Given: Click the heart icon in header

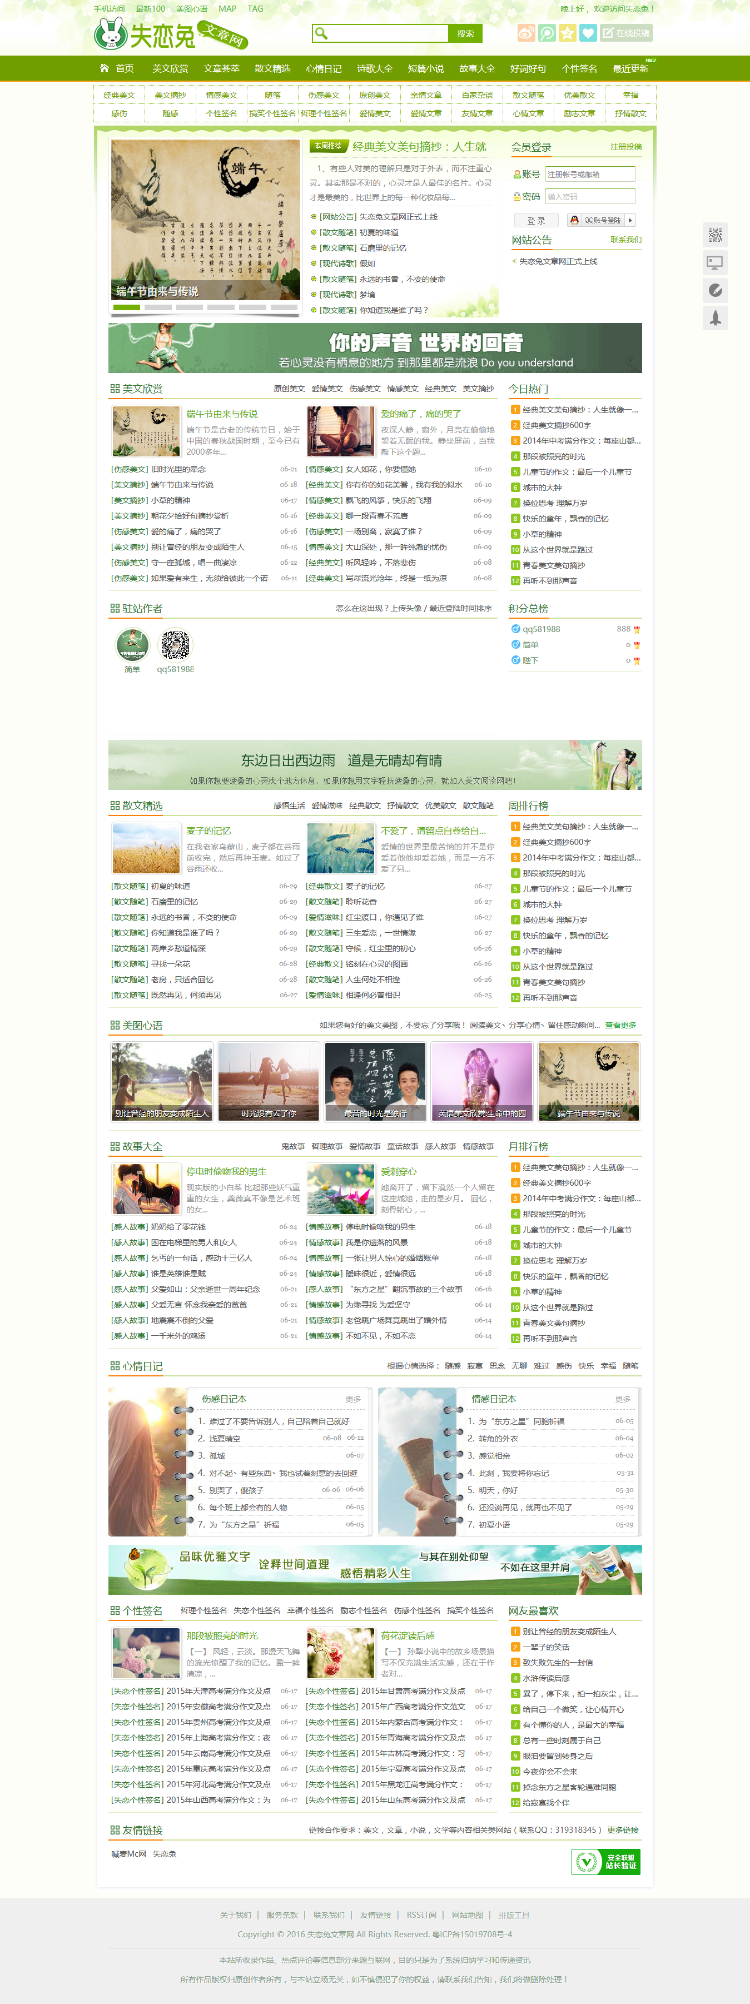Looking at the screenshot, I should point(589,33).
